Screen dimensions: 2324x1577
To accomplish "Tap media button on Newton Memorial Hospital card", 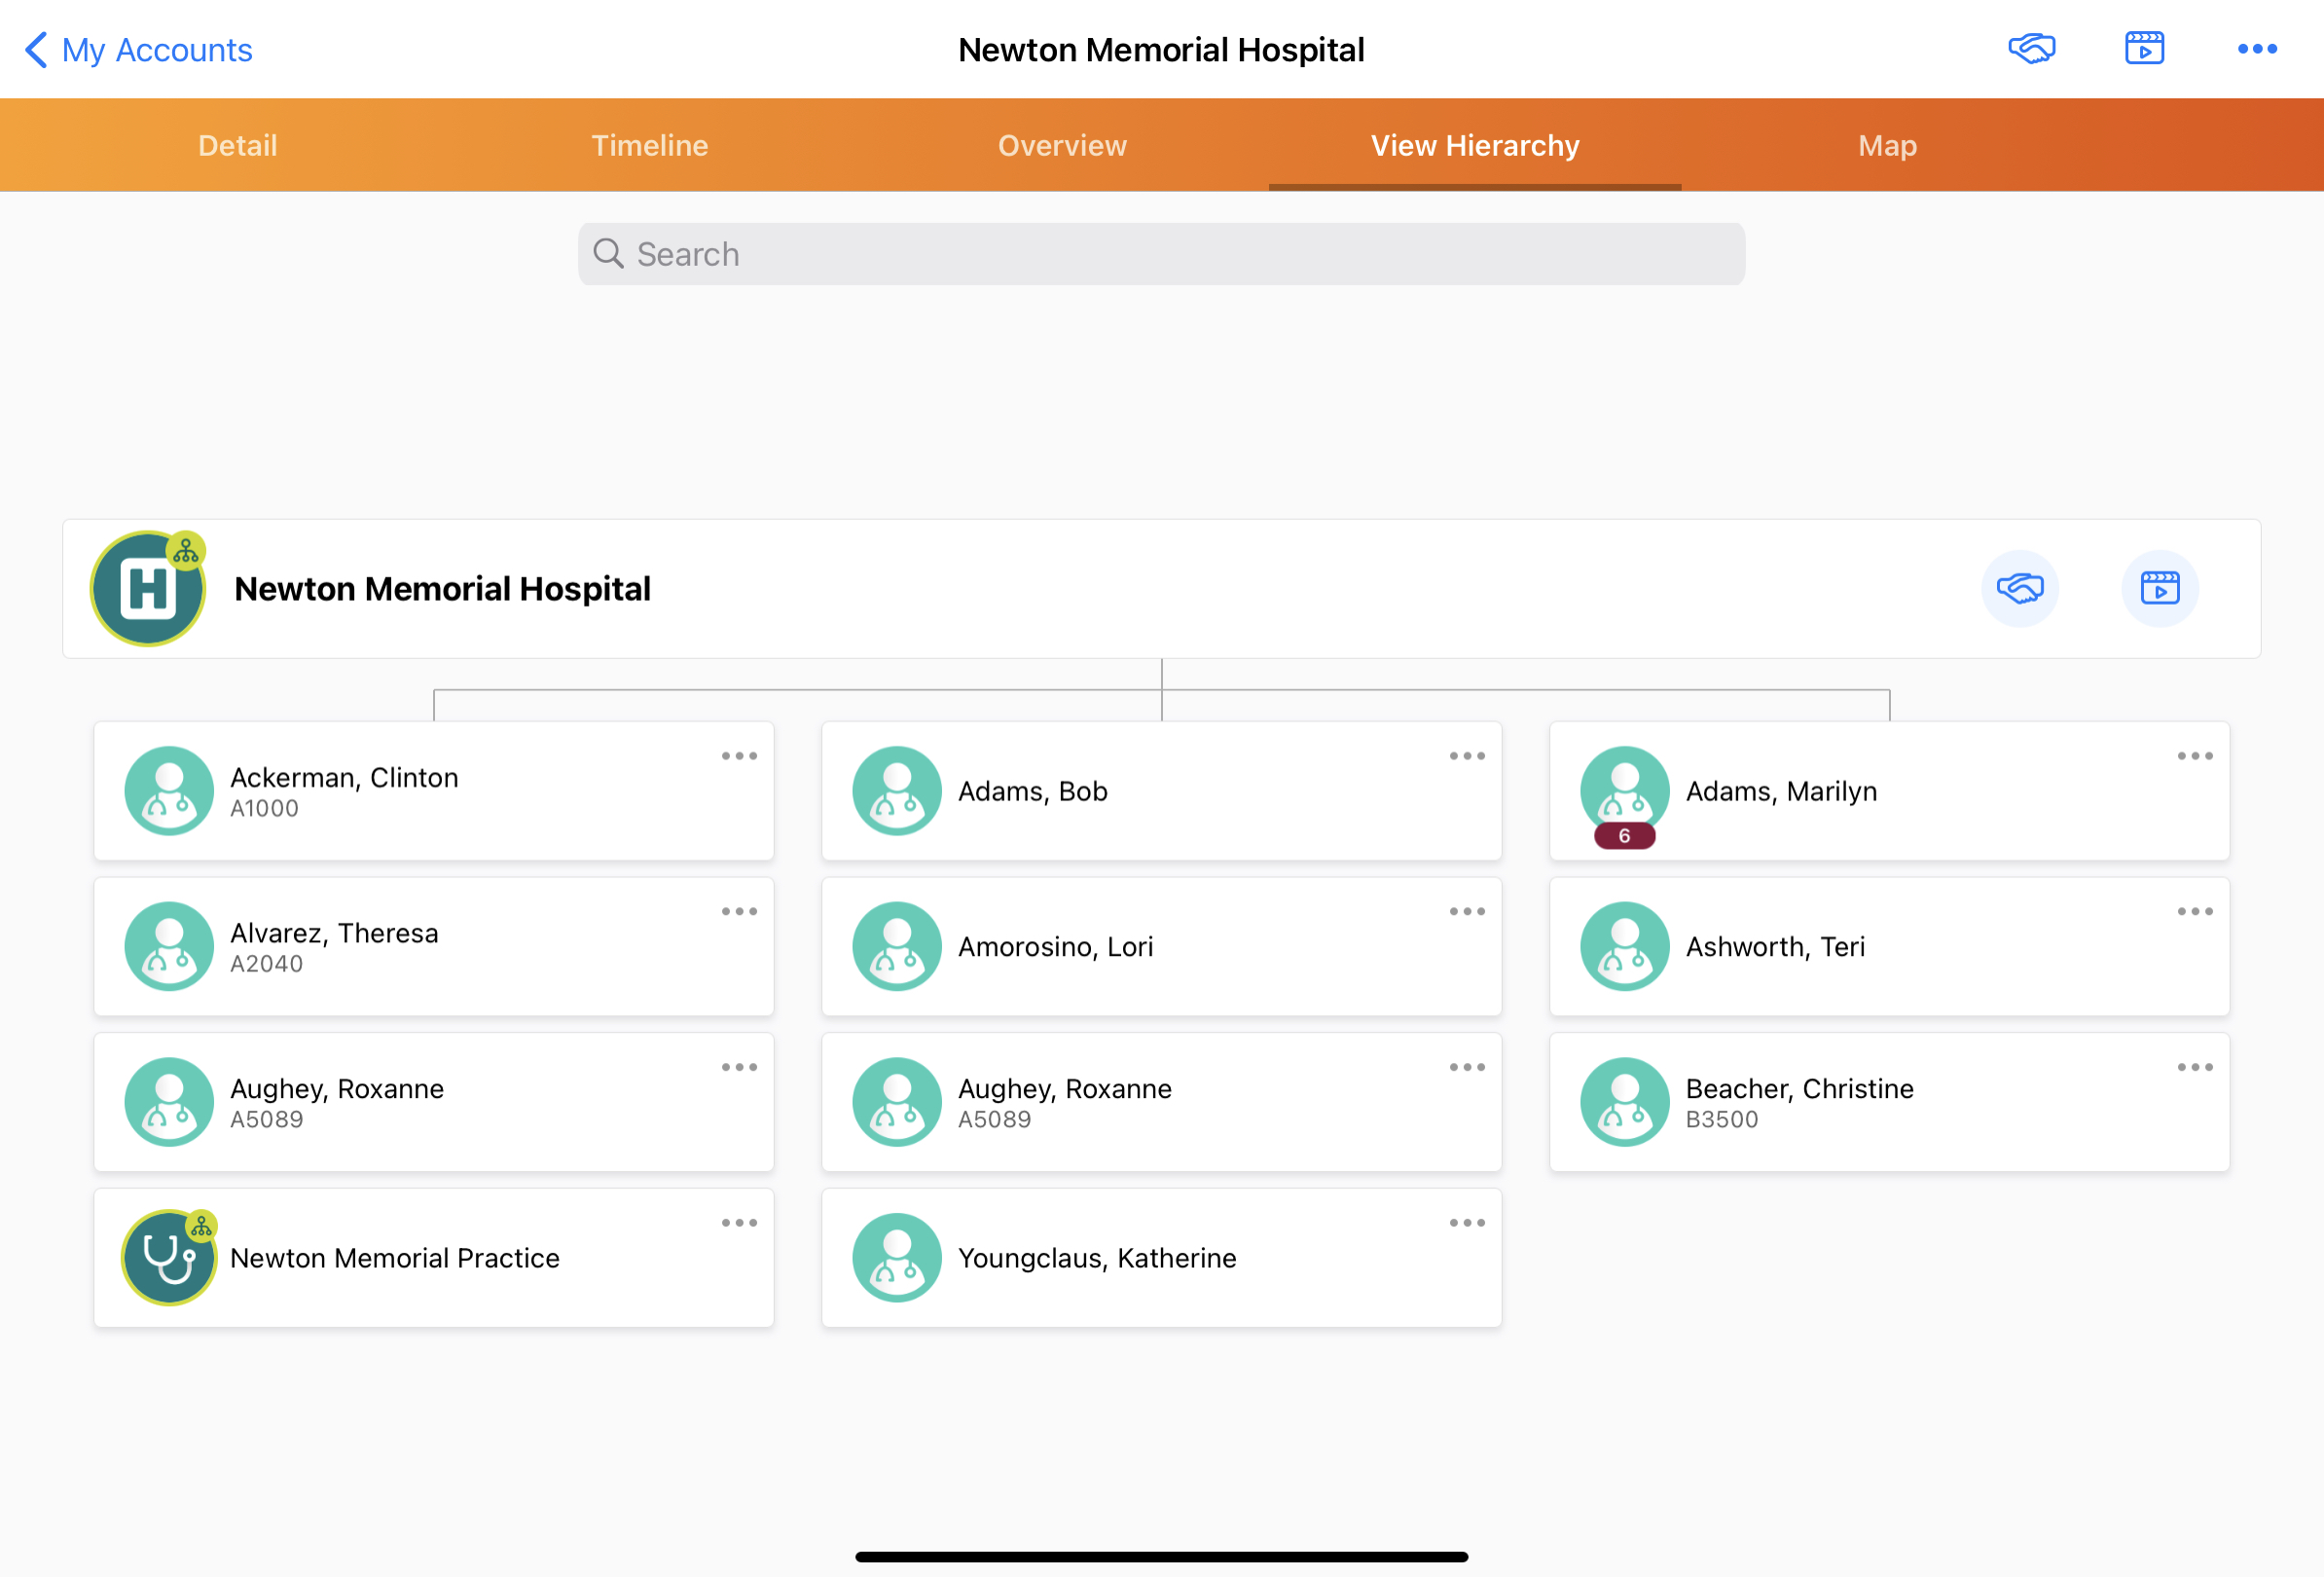I will pyautogui.click(x=2159, y=588).
